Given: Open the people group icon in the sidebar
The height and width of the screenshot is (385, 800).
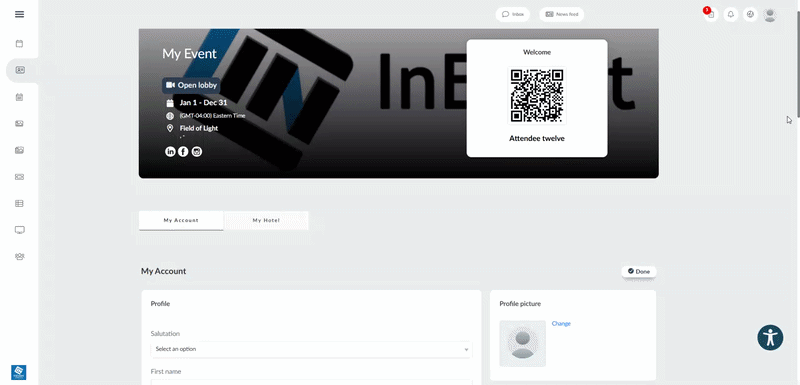Looking at the screenshot, I should click(19, 256).
